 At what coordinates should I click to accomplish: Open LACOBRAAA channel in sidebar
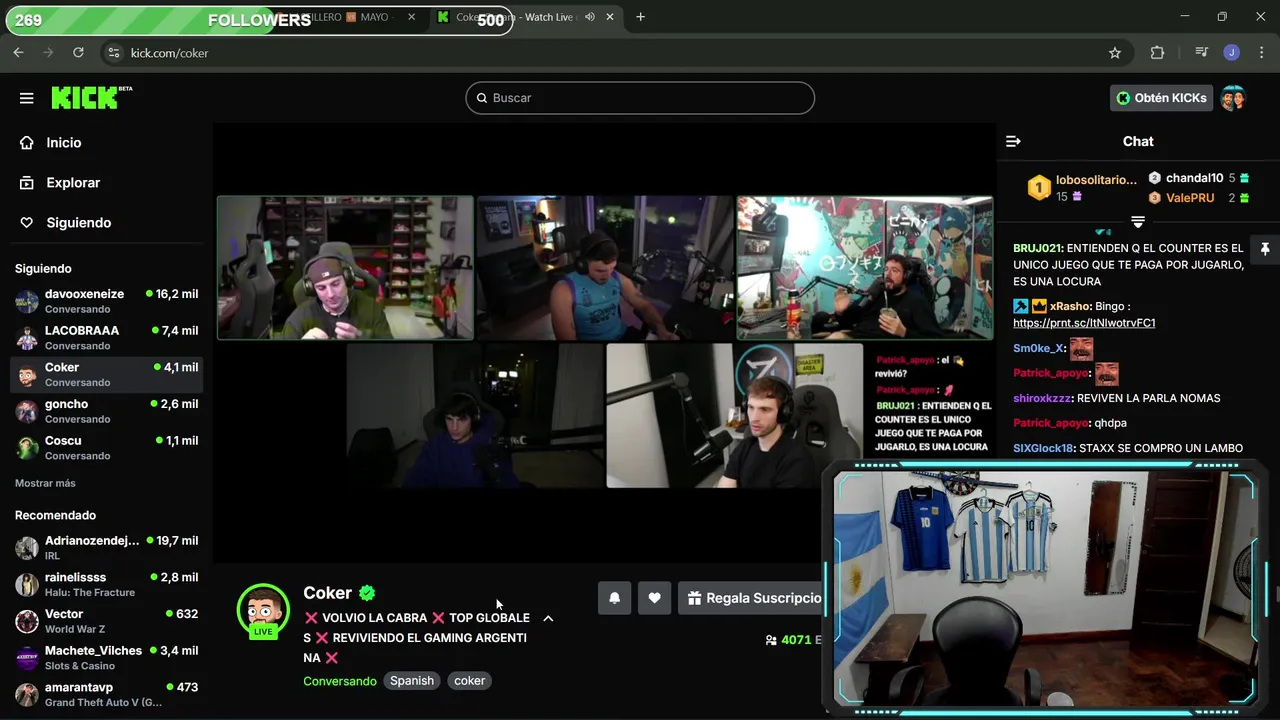(107, 338)
